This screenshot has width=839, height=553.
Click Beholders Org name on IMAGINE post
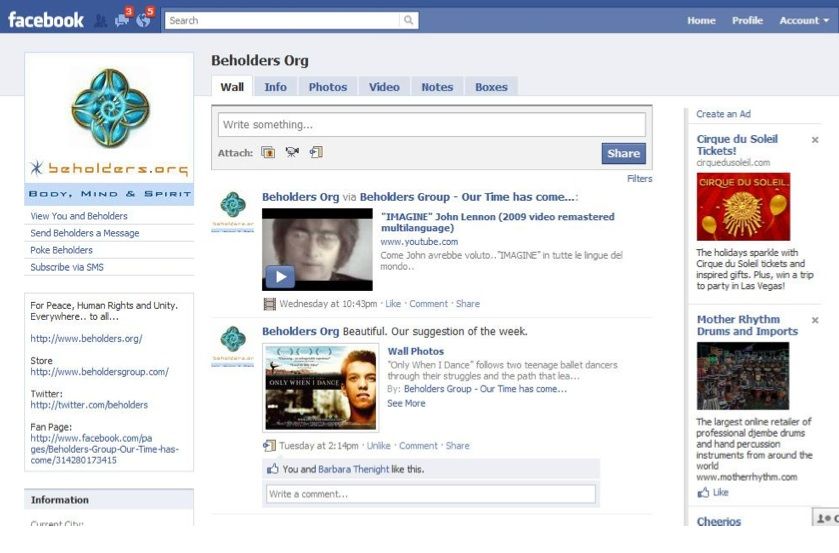point(300,196)
